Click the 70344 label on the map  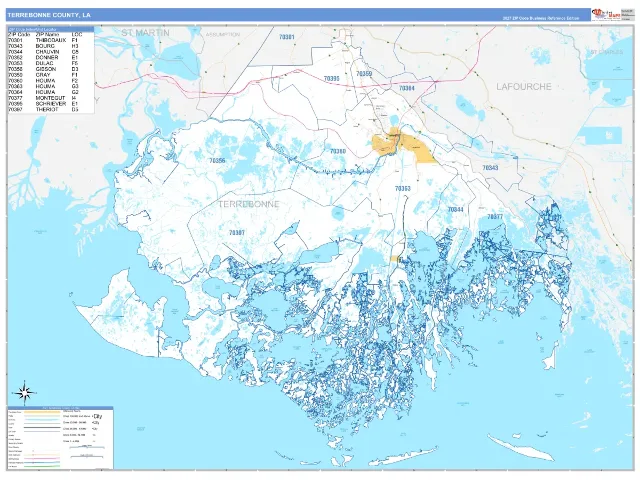[456, 209]
